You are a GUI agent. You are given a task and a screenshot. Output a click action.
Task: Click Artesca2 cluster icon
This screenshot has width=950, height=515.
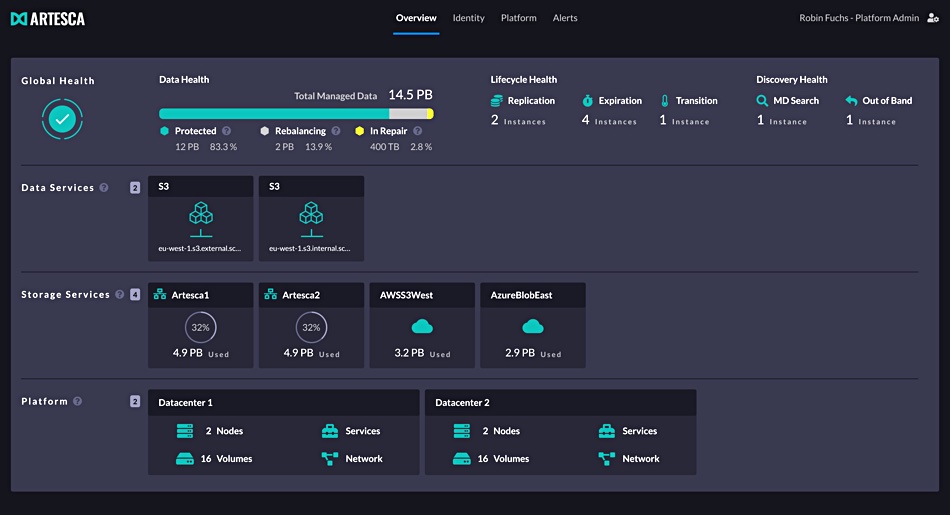coord(271,294)
